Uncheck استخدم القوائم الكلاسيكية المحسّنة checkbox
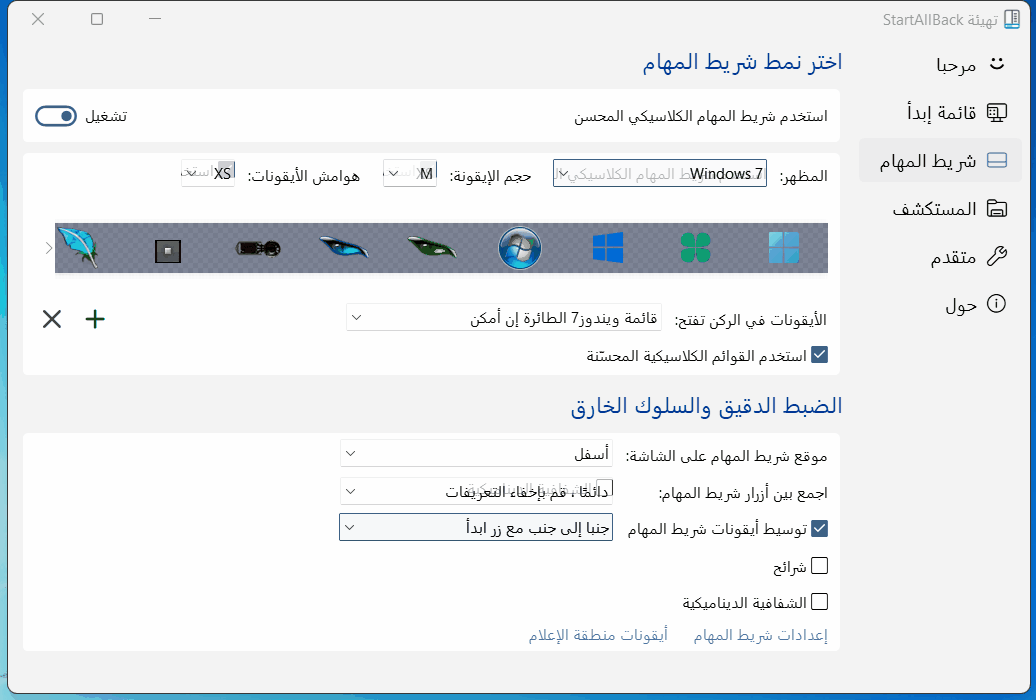This screenshot has width=1036, height=700. tap(819, 354)
